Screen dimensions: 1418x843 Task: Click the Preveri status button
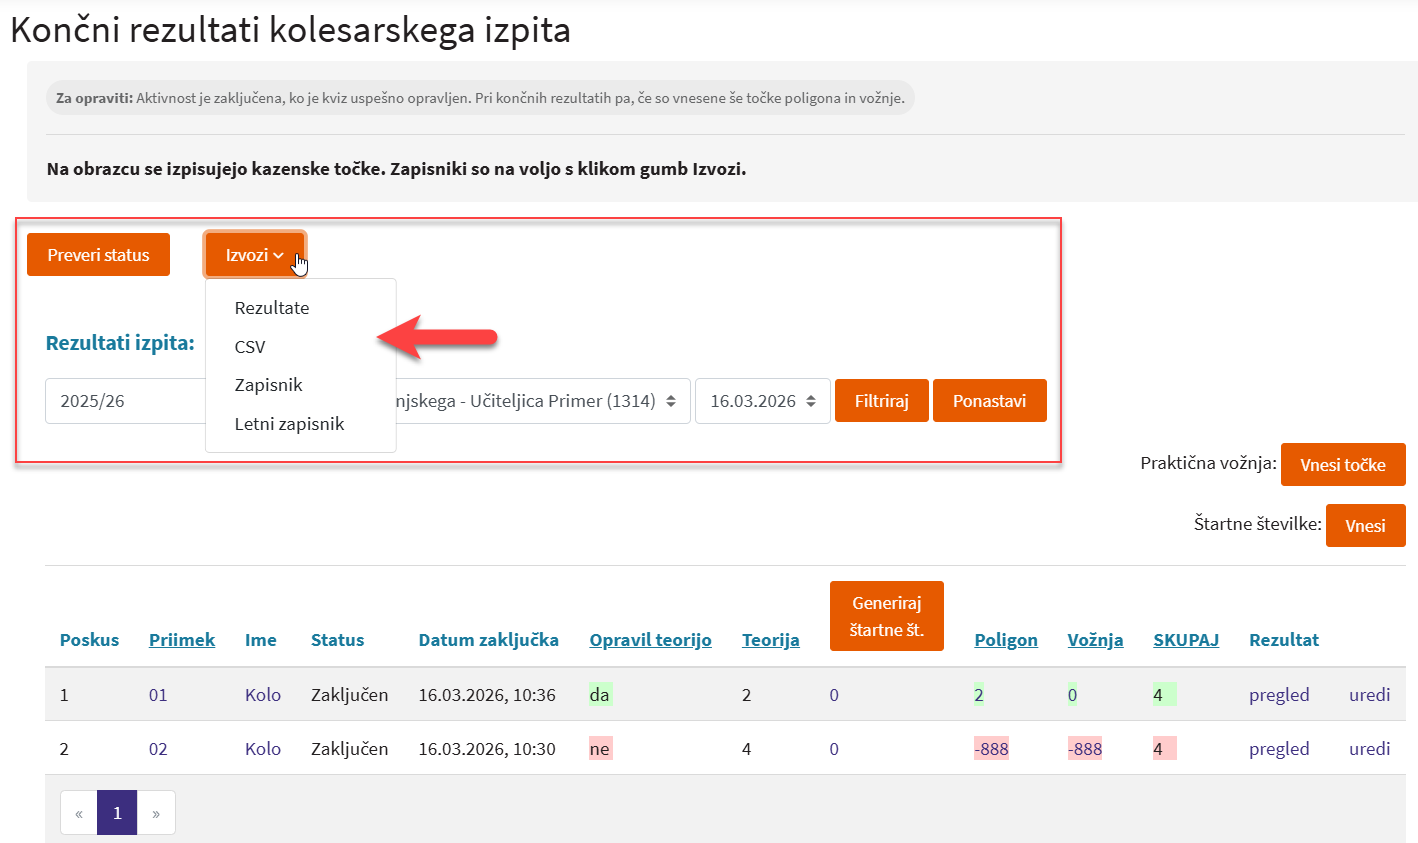[98, 255]
